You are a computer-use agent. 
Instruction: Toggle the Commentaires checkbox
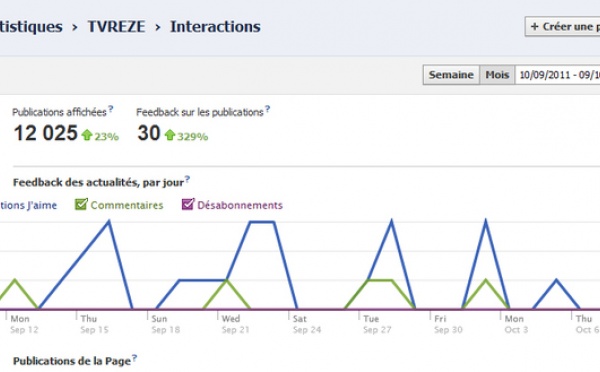point(81,204)
